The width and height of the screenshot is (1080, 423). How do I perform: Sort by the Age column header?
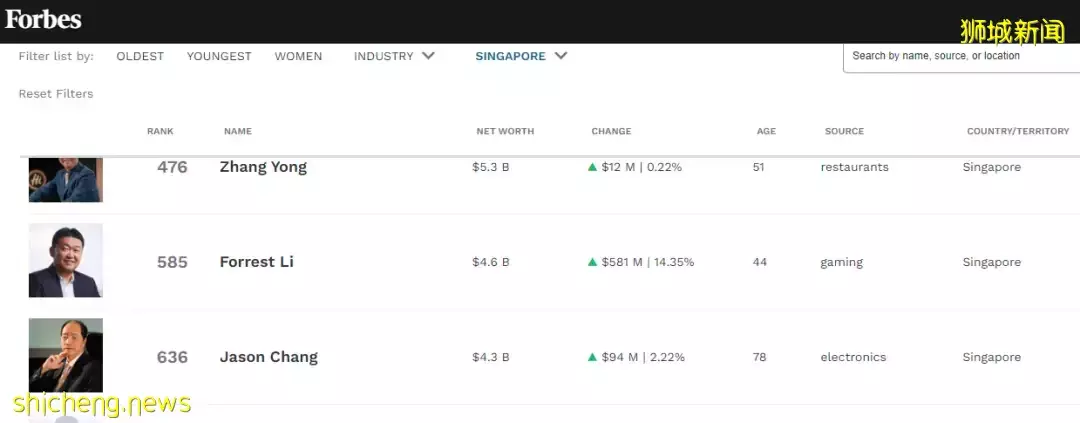(766, 131)
